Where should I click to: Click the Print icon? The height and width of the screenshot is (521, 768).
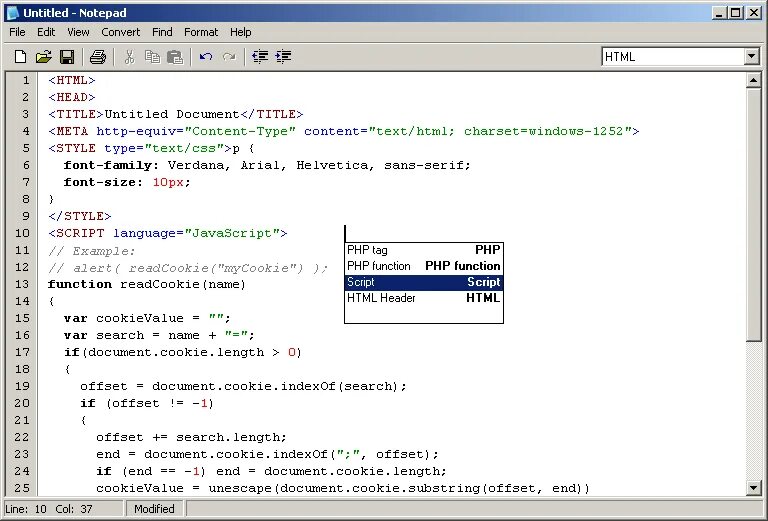point(97,57)
